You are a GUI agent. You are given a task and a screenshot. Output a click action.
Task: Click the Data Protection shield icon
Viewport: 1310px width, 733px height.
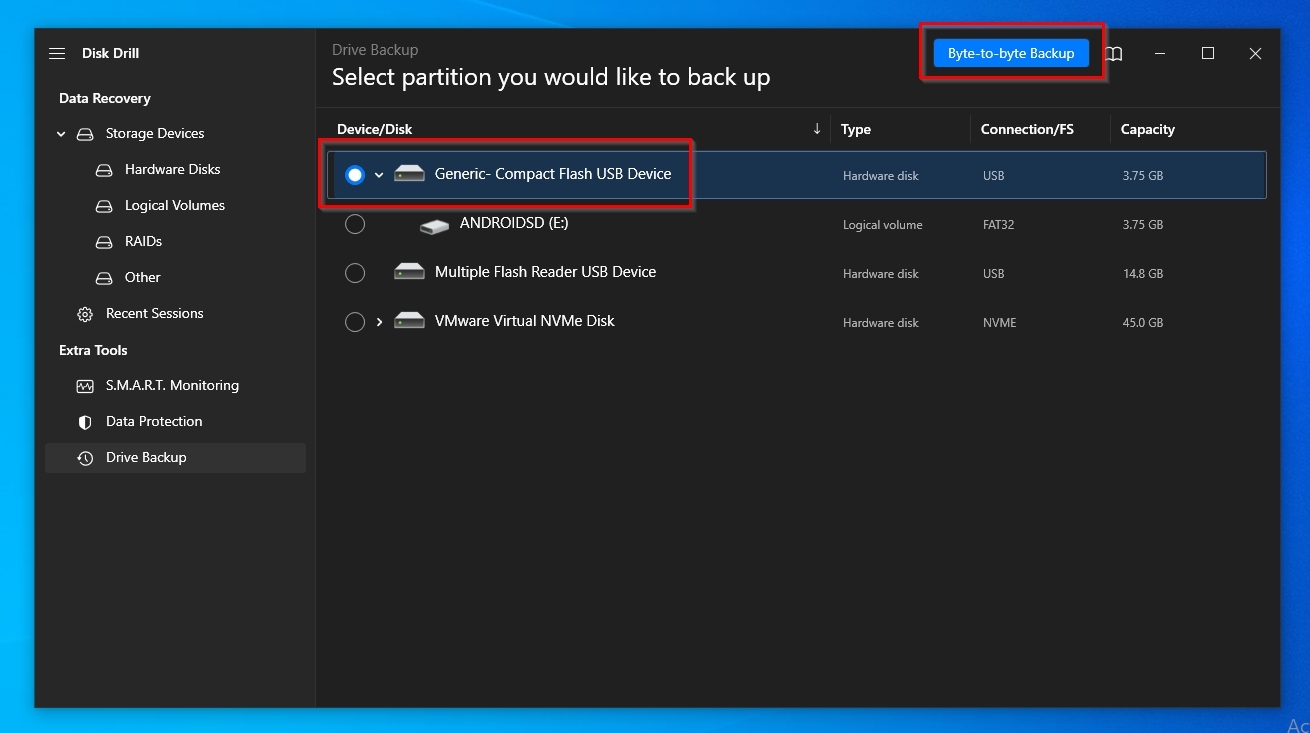point(85,422)
